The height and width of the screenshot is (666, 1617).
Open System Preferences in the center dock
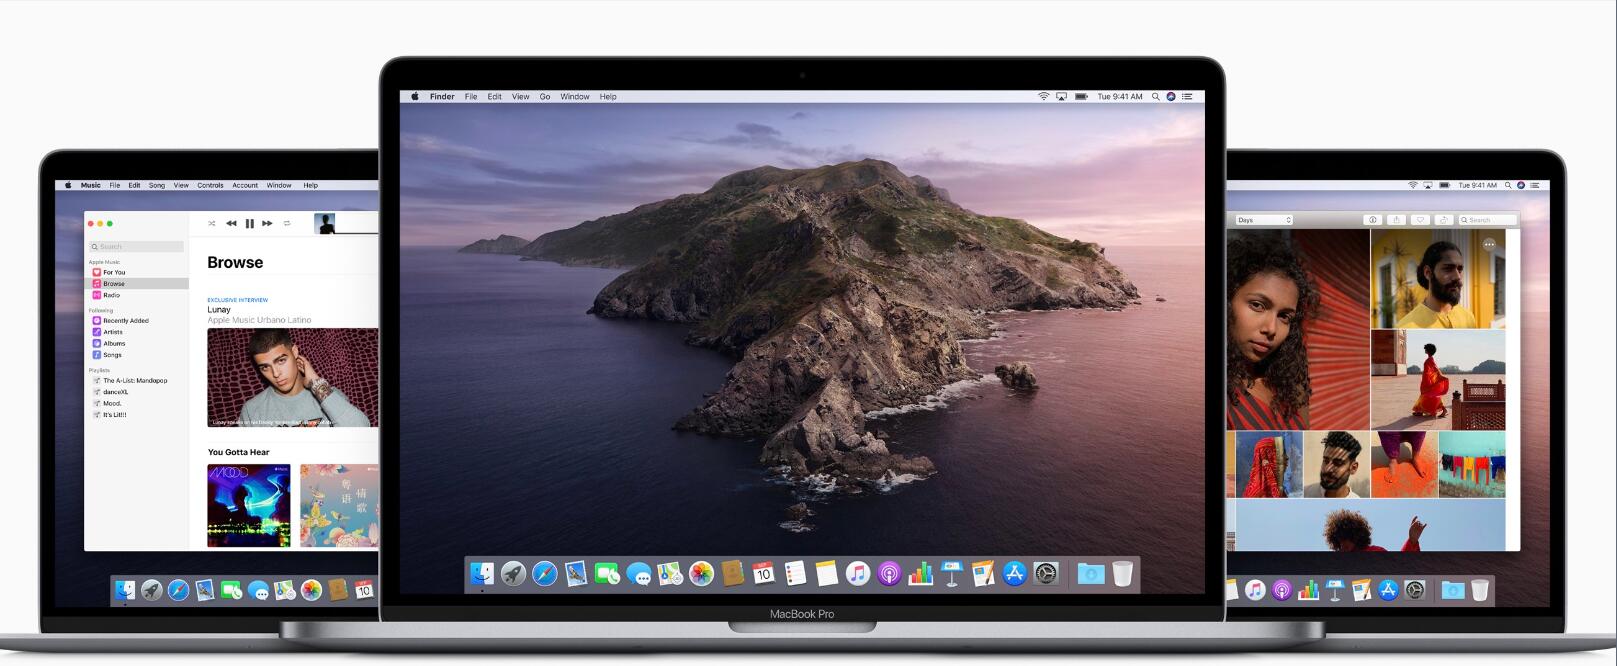click(x=1046, y=574)
